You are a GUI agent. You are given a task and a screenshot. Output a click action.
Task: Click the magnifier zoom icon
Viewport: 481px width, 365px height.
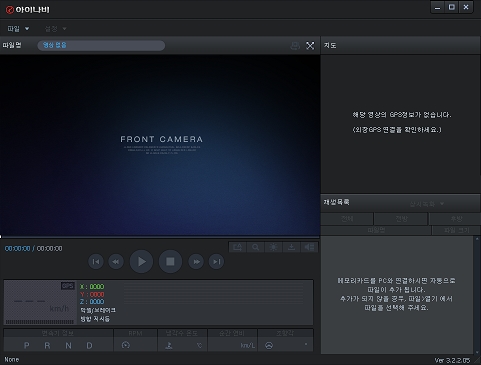point(256,247)
